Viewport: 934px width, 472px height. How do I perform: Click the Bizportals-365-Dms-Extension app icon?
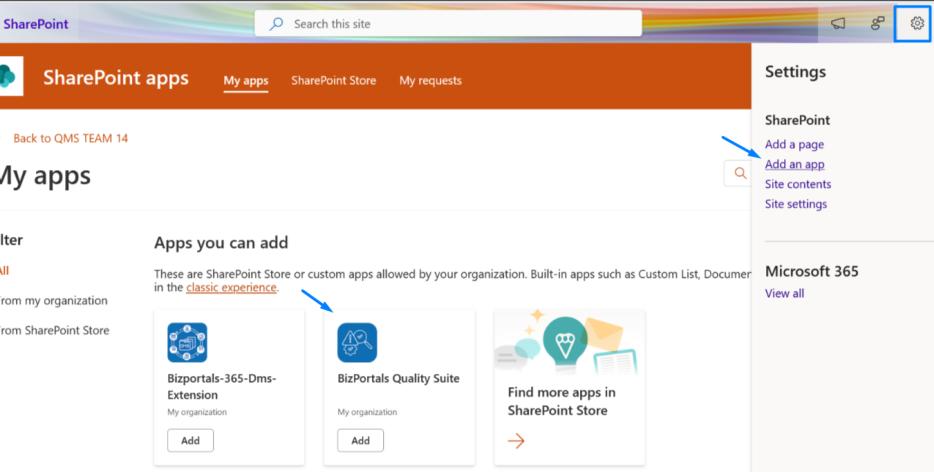187,342
